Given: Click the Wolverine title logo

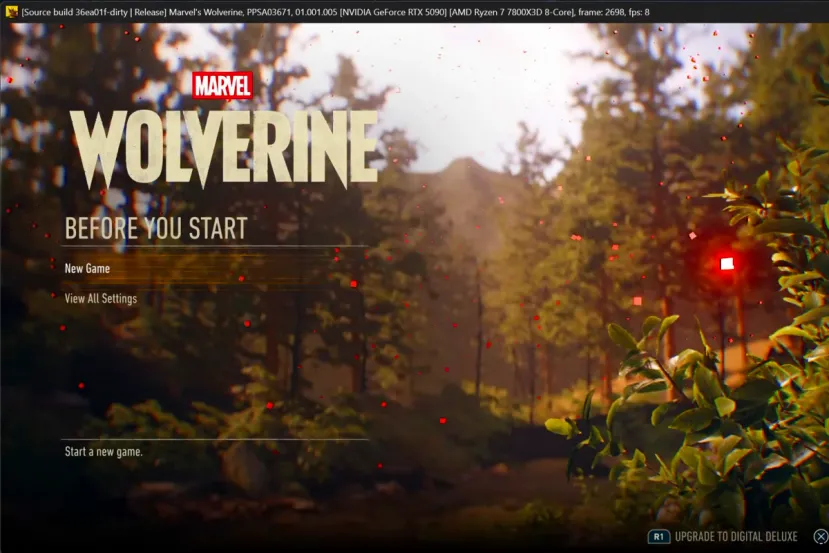Looking at the screenshot, I should tap(224, 148).
